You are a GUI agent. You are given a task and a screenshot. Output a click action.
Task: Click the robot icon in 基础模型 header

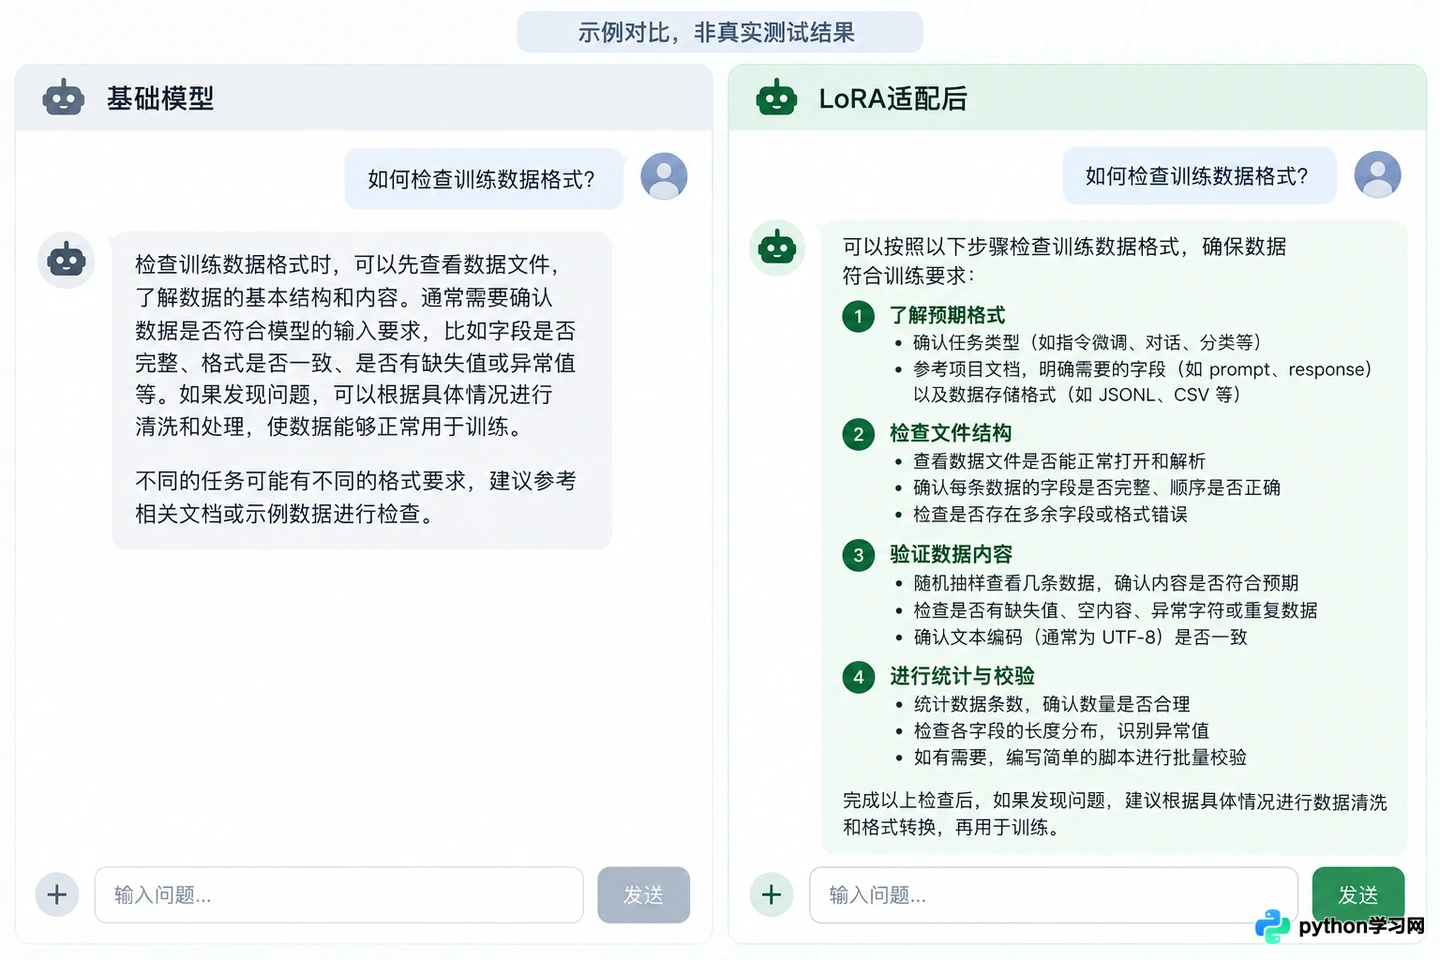pos(63,98)
